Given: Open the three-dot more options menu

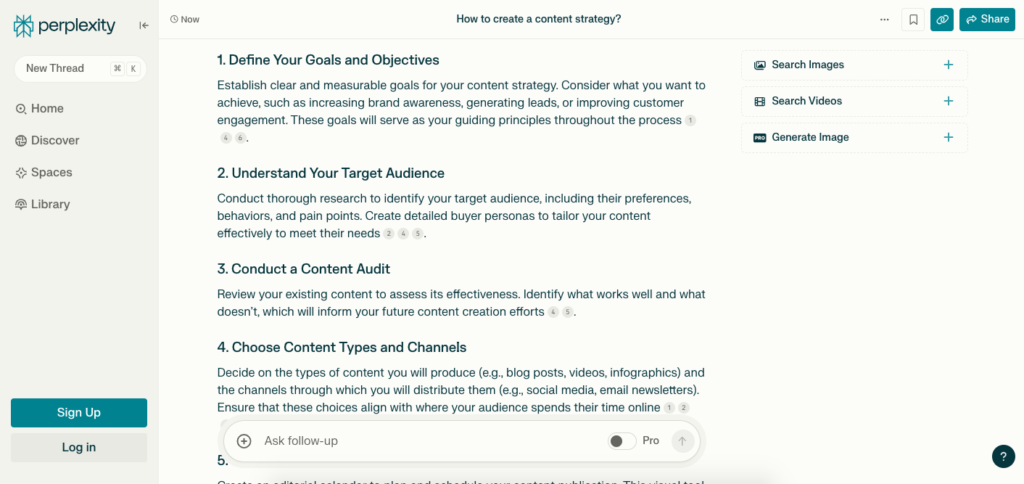Looking at the screenshot, I should click(884, 19).
